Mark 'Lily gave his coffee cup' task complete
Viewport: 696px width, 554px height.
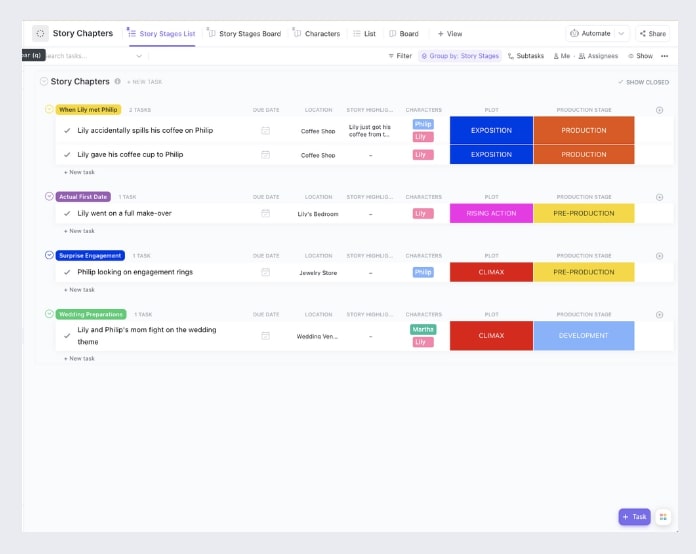click(x=67, y=154)
